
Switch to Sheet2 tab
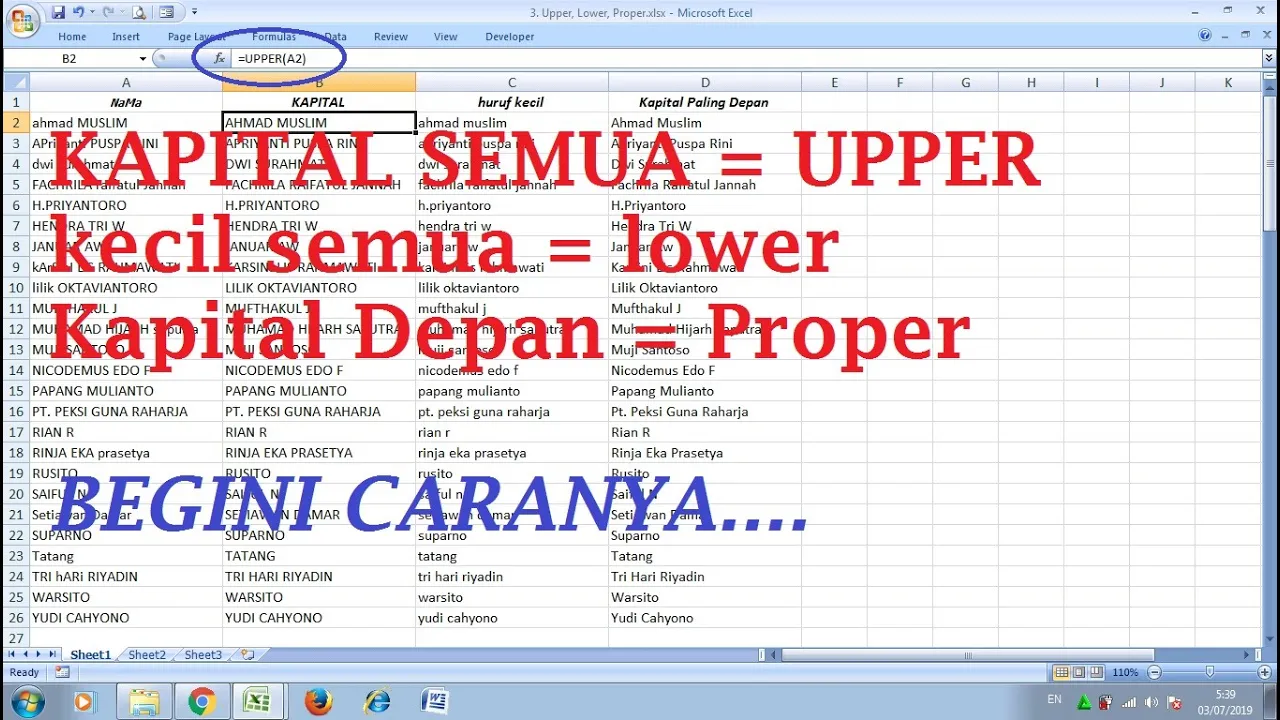pyautogui.click(x=147, y=655)
